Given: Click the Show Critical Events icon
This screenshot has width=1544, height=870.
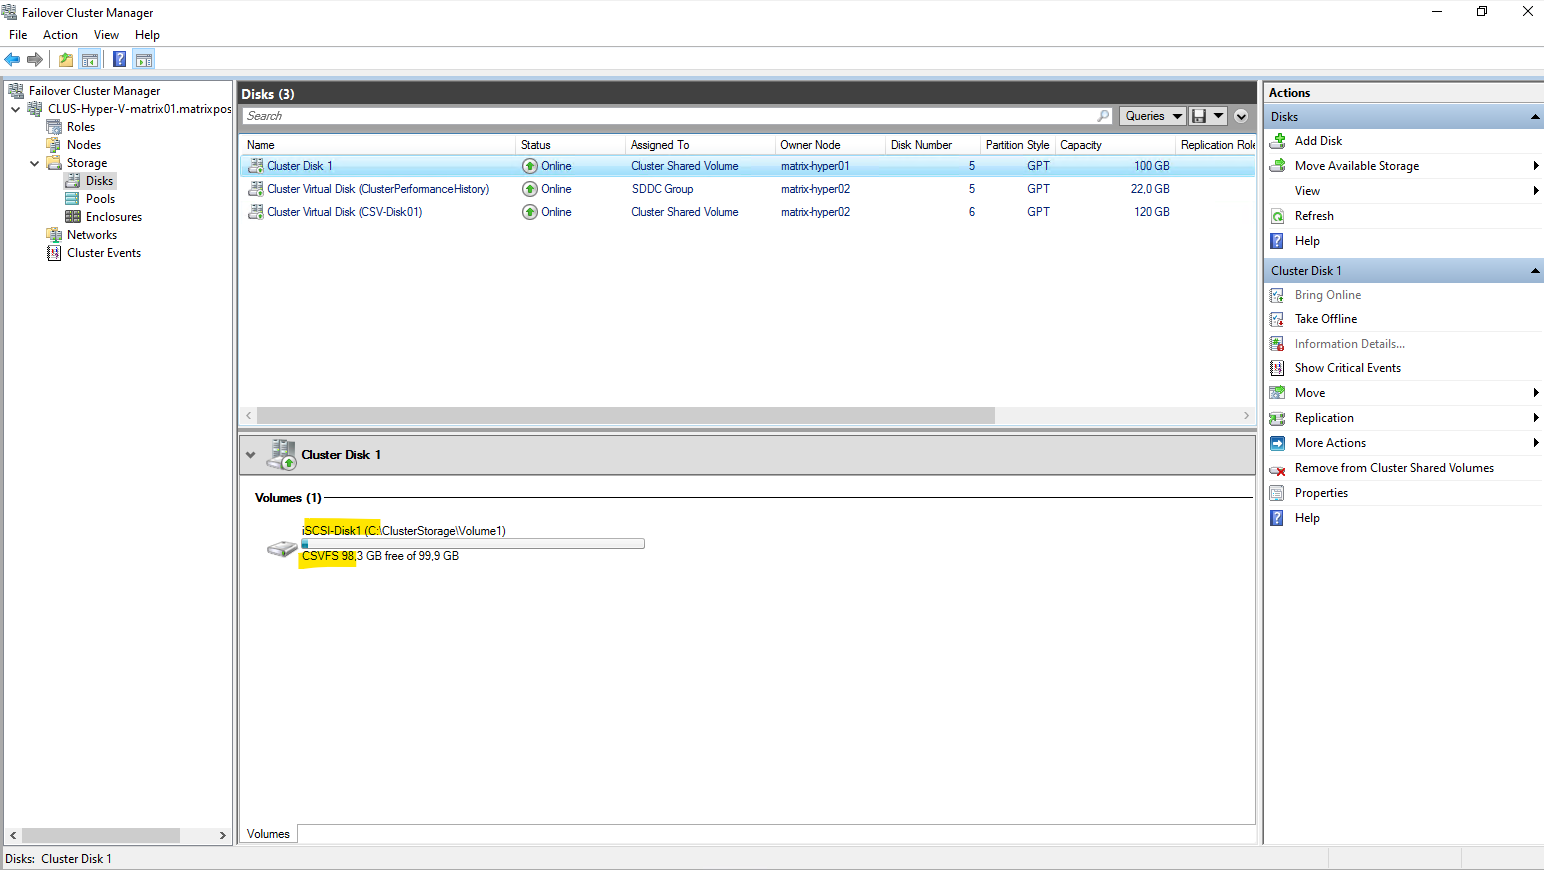Looking at the screenshot, I should click(1277, 368).
